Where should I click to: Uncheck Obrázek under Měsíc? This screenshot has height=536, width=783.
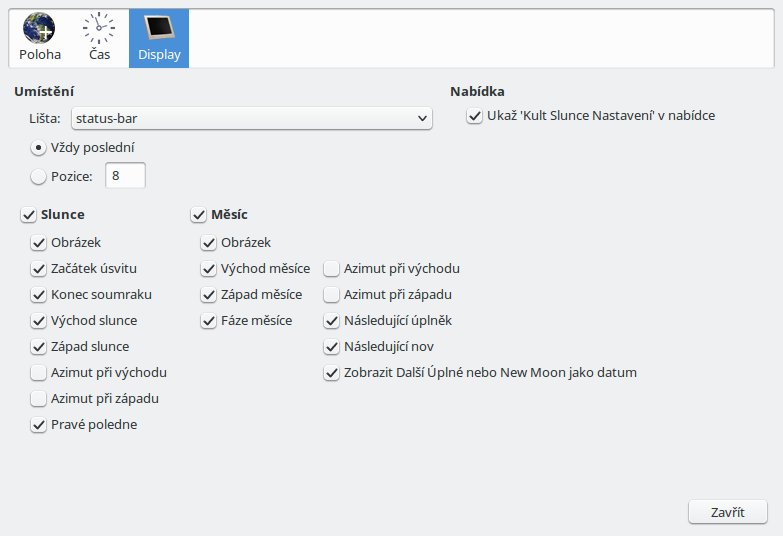(x=208, y=243)
